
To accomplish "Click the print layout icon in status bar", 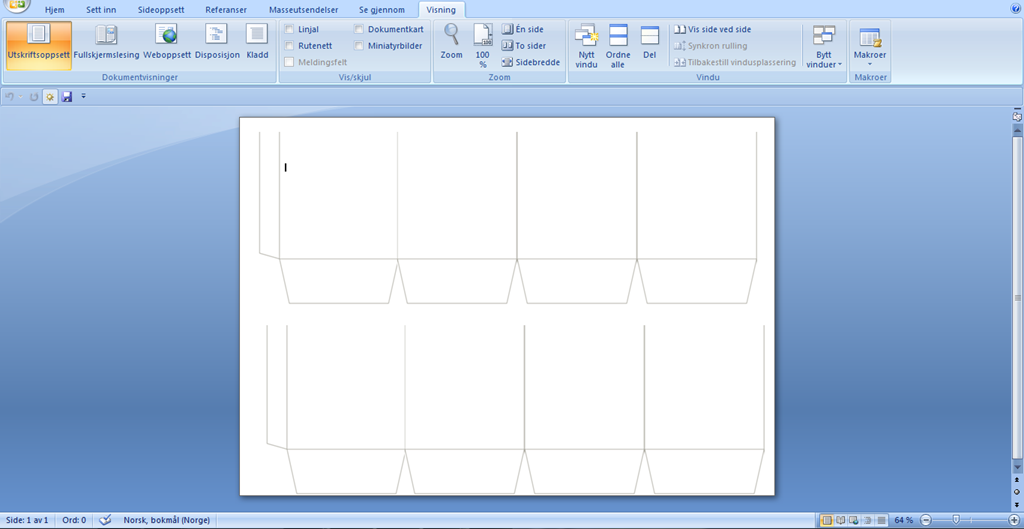I will [826, 521].
